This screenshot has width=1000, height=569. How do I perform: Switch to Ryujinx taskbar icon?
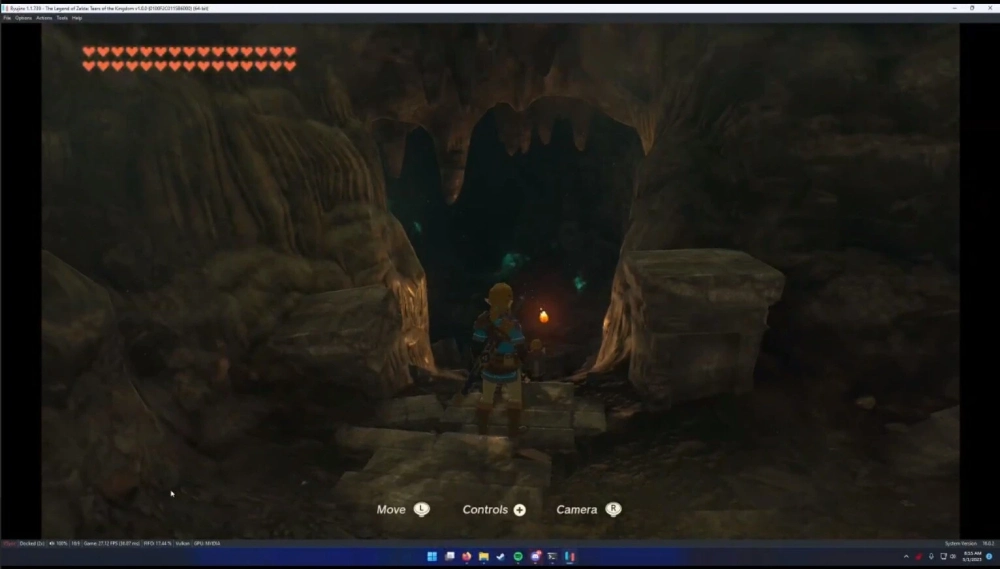[x=569, y=557]
